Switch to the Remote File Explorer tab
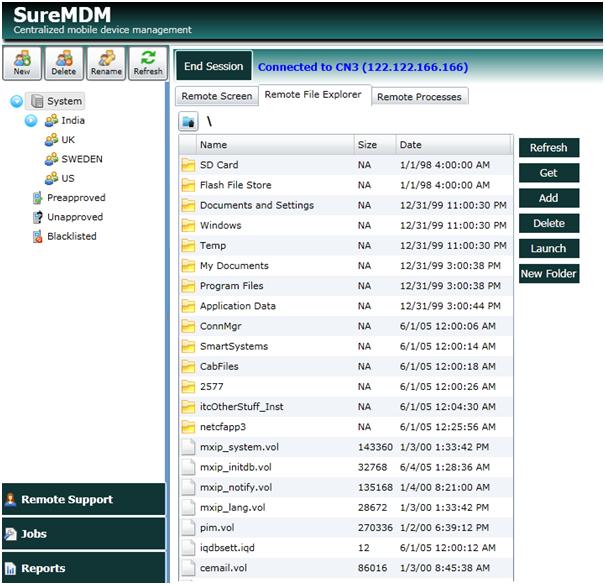Image resolution: width=605 pixels, height=585 pixels. tap(313, 95)
